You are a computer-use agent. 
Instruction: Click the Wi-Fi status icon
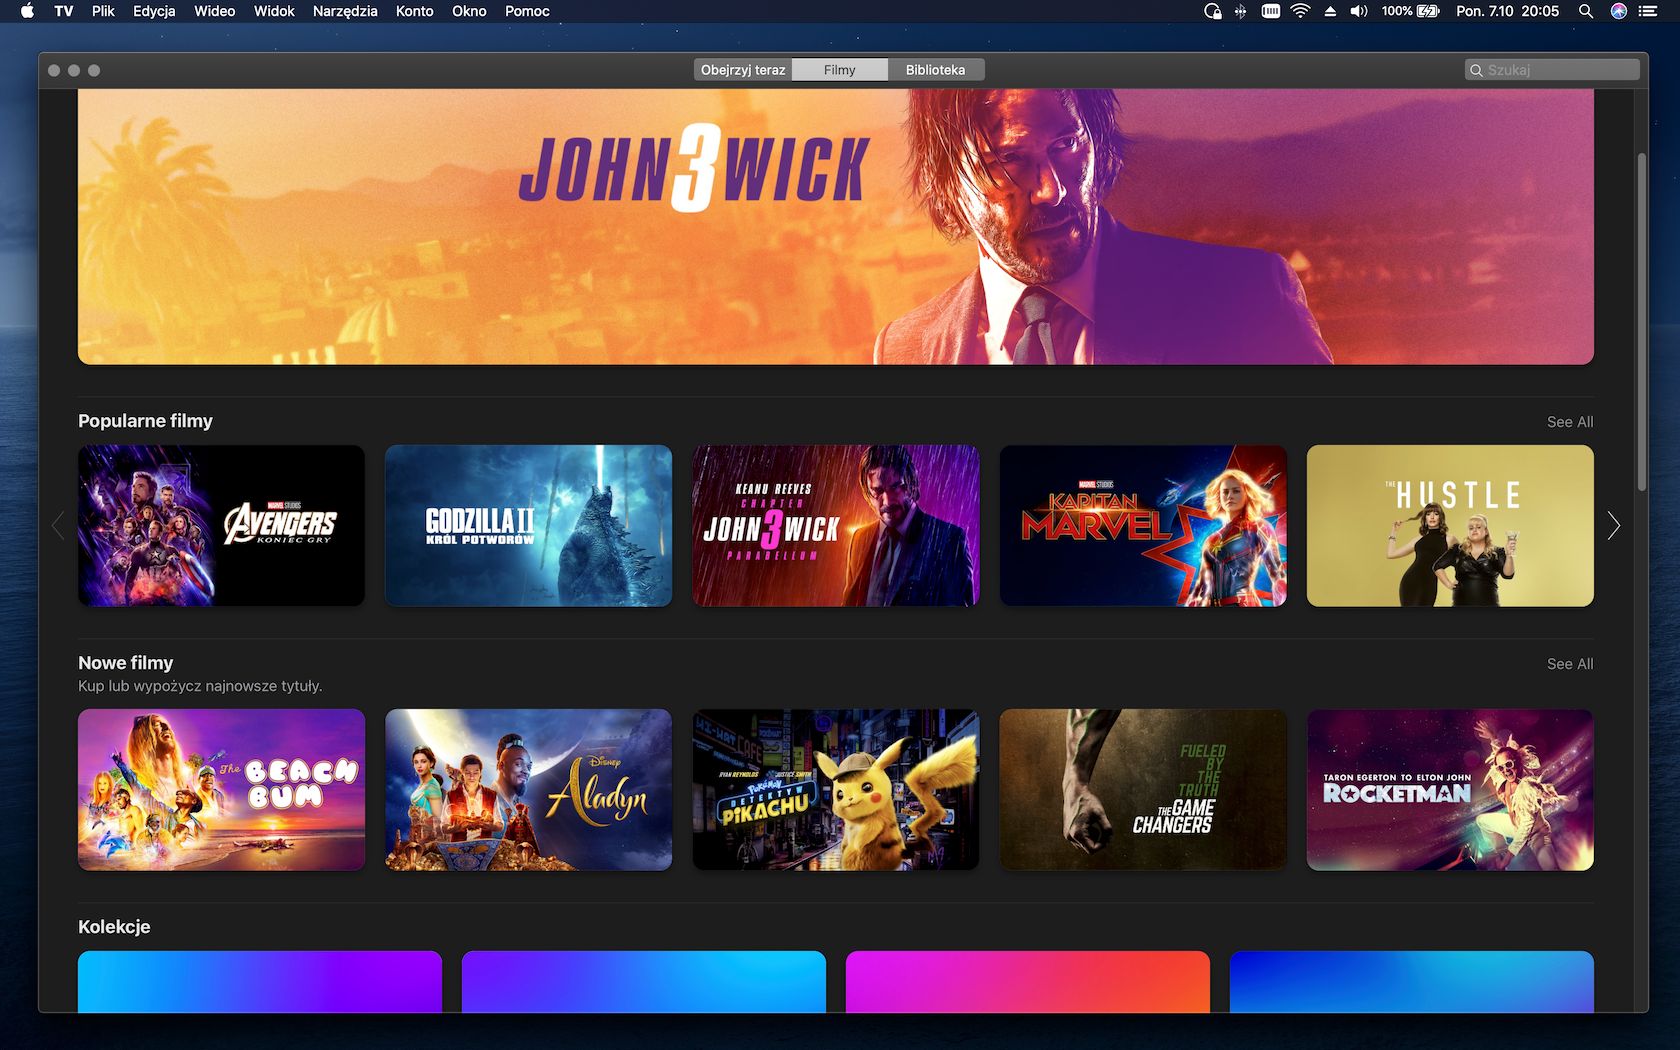pos(1299,11)
